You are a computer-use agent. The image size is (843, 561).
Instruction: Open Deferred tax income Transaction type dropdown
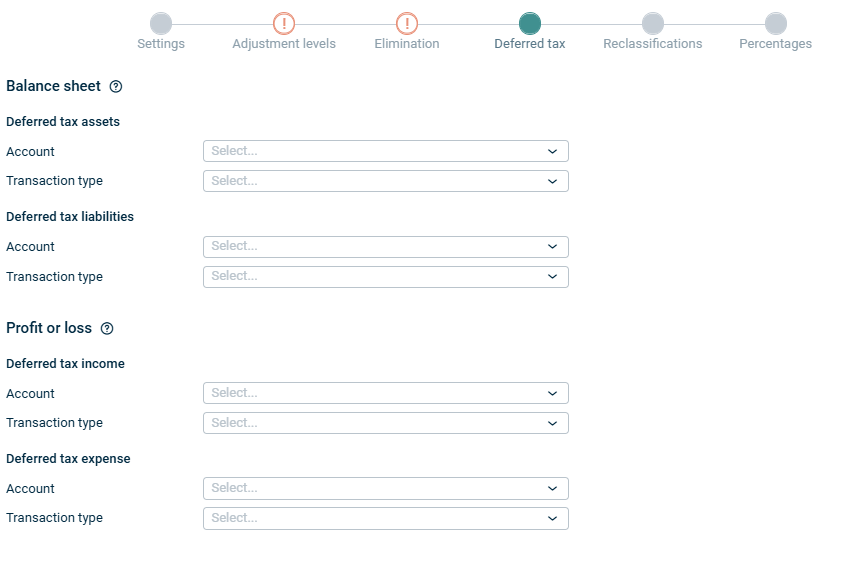[x=385, y=423]
